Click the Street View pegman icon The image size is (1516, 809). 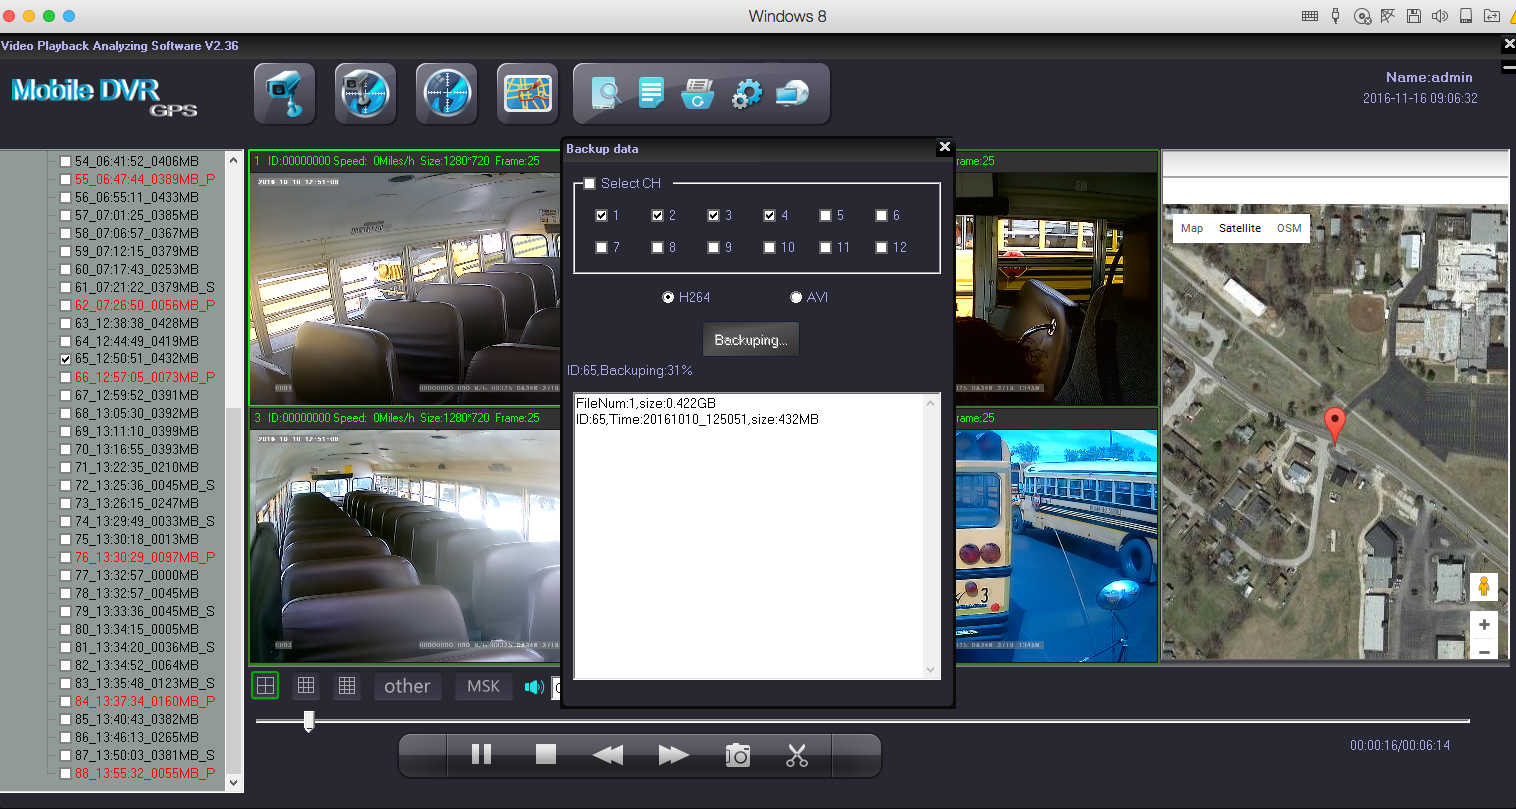[x=1483, y=586]
